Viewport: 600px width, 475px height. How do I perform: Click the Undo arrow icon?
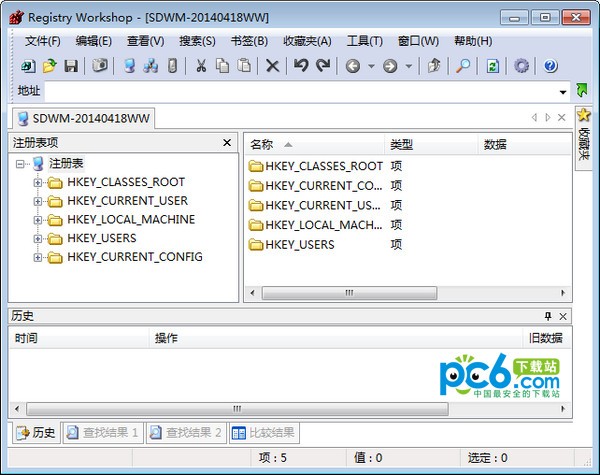(301, 66)
